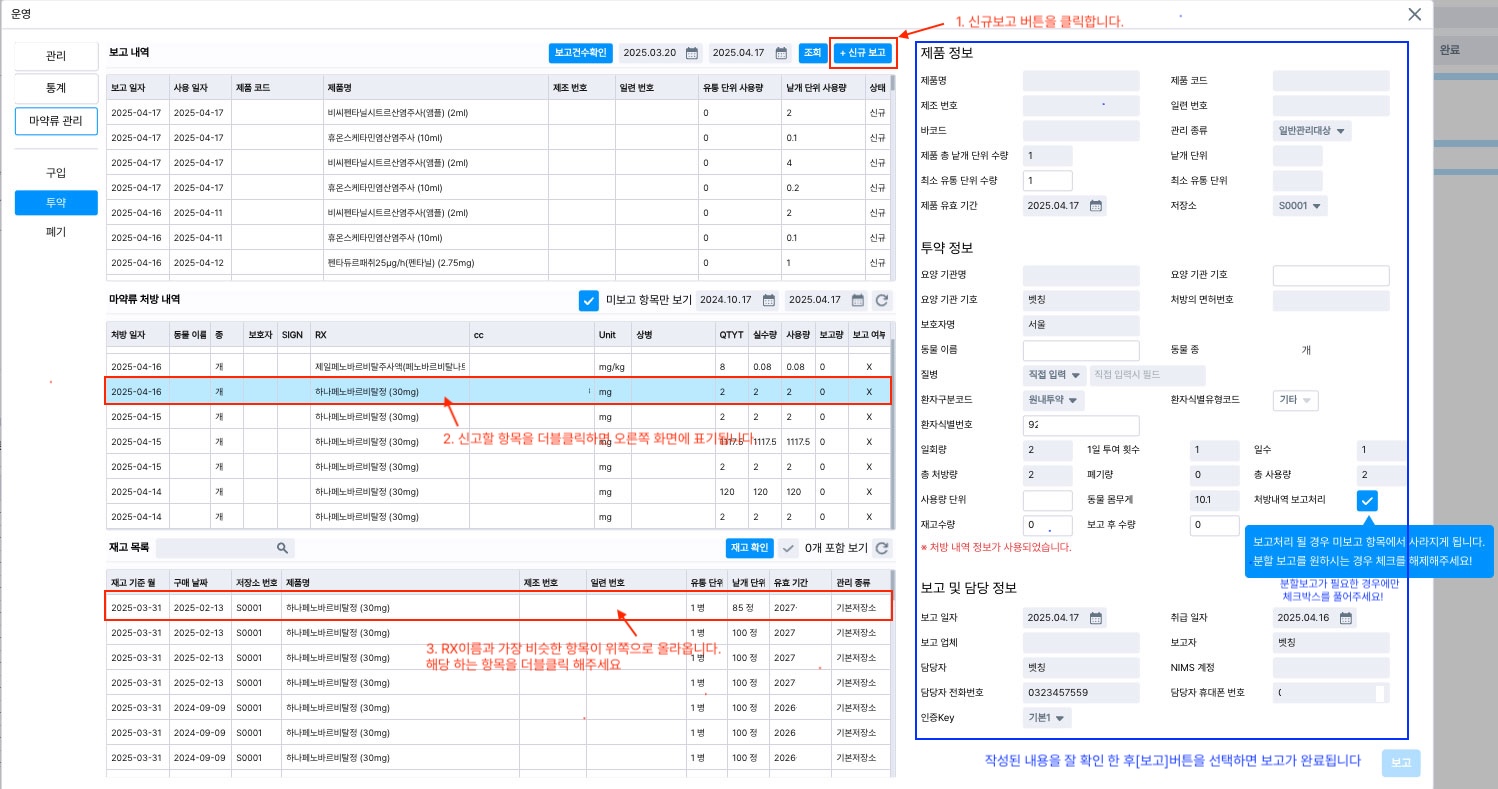Open the 저장소 S0001 dropdown

1300,206
